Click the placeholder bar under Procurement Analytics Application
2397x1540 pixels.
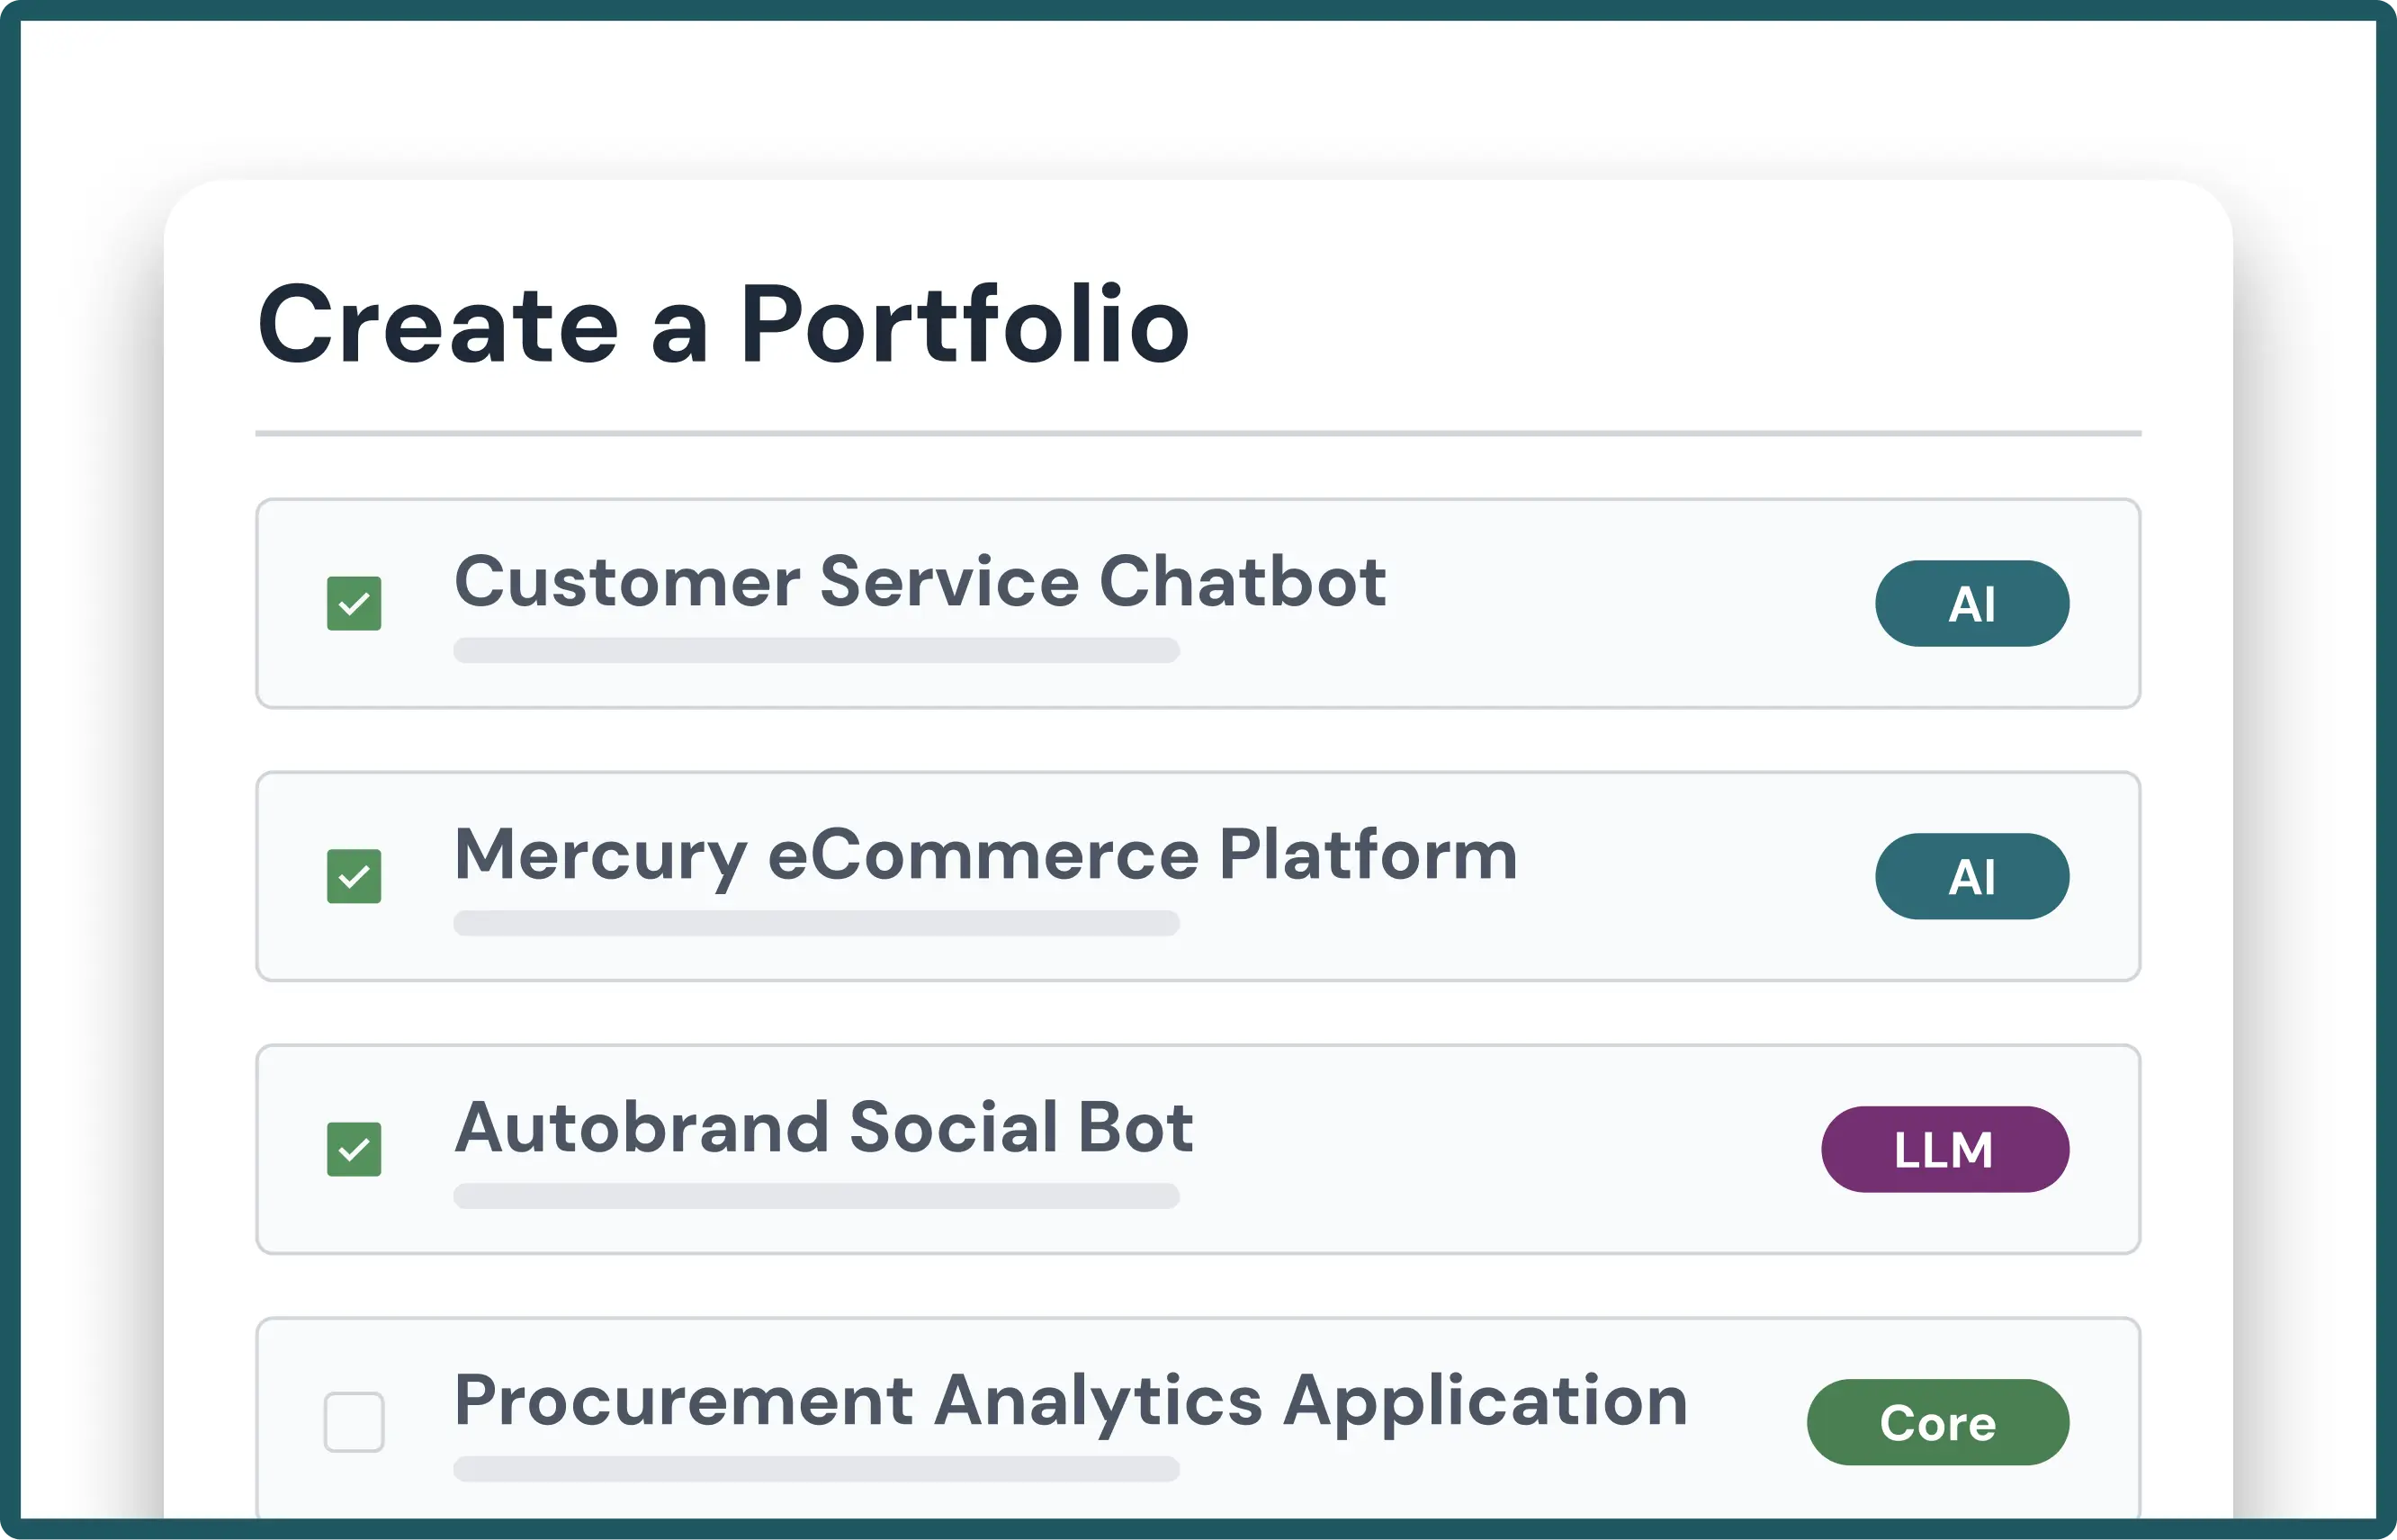[x=816, y=1468]
